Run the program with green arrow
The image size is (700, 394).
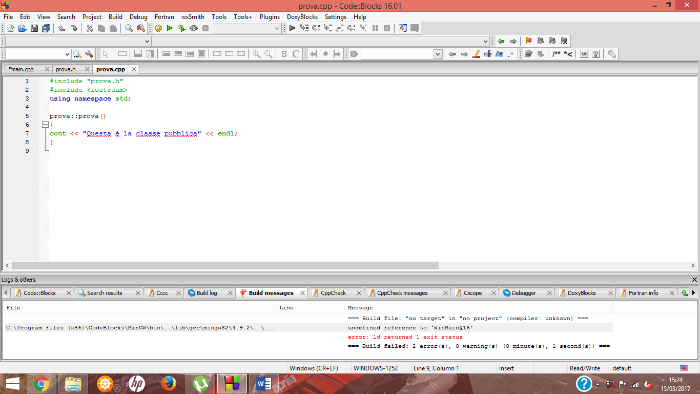coord(170,28)
